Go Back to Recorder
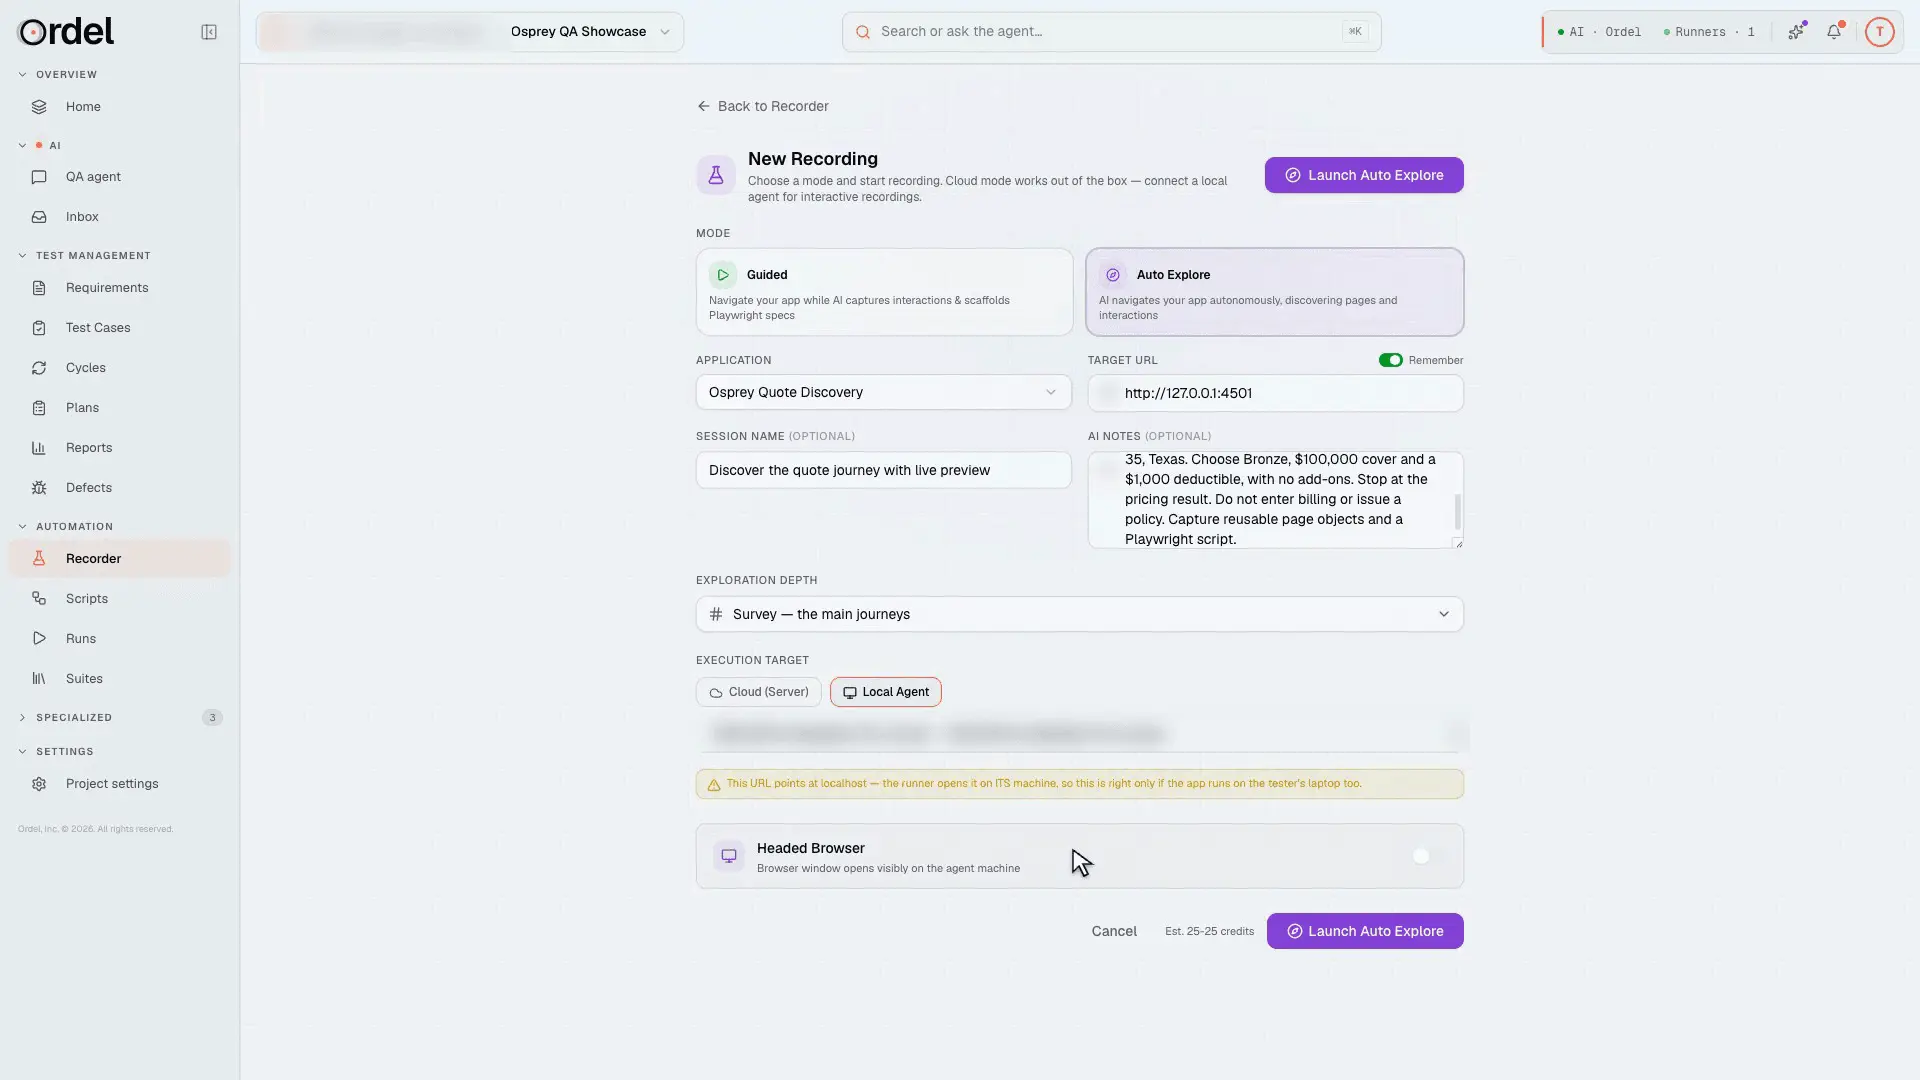The width and height of the screenshot is (1920, 1080). tap(763, 106)
